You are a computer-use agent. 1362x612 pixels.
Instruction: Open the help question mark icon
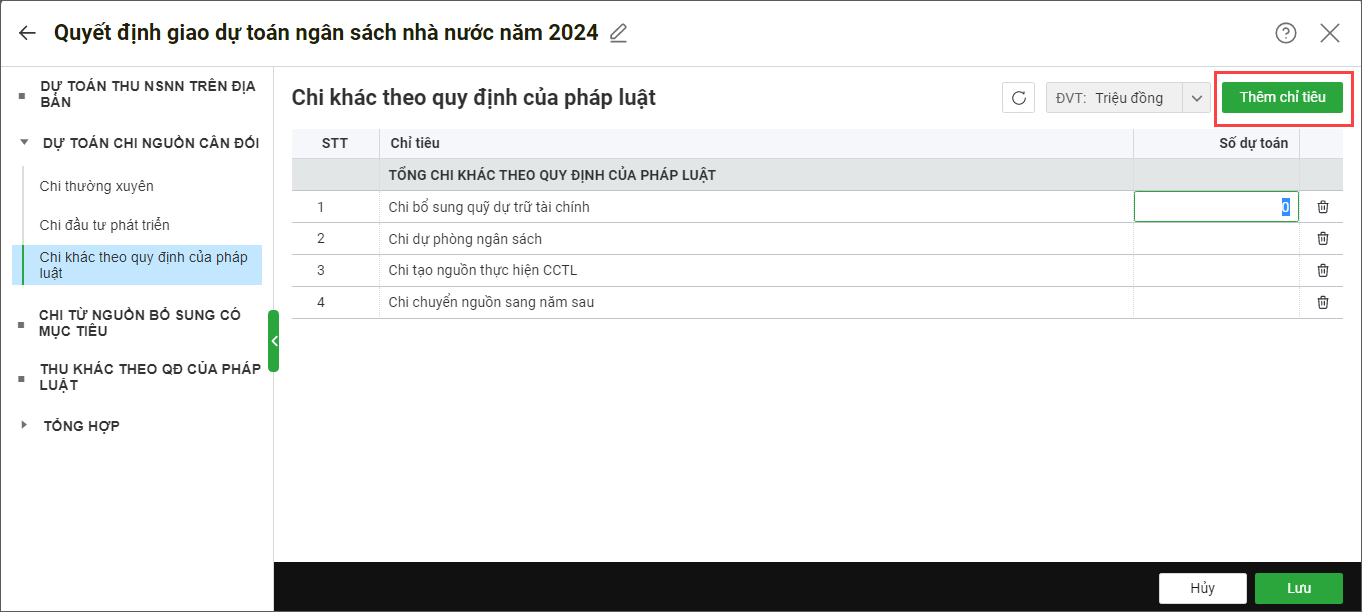1286,33
